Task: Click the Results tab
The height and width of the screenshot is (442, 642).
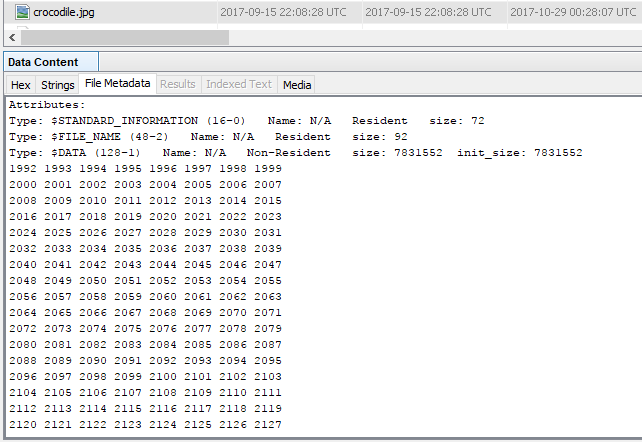Action: click(178, 84)
